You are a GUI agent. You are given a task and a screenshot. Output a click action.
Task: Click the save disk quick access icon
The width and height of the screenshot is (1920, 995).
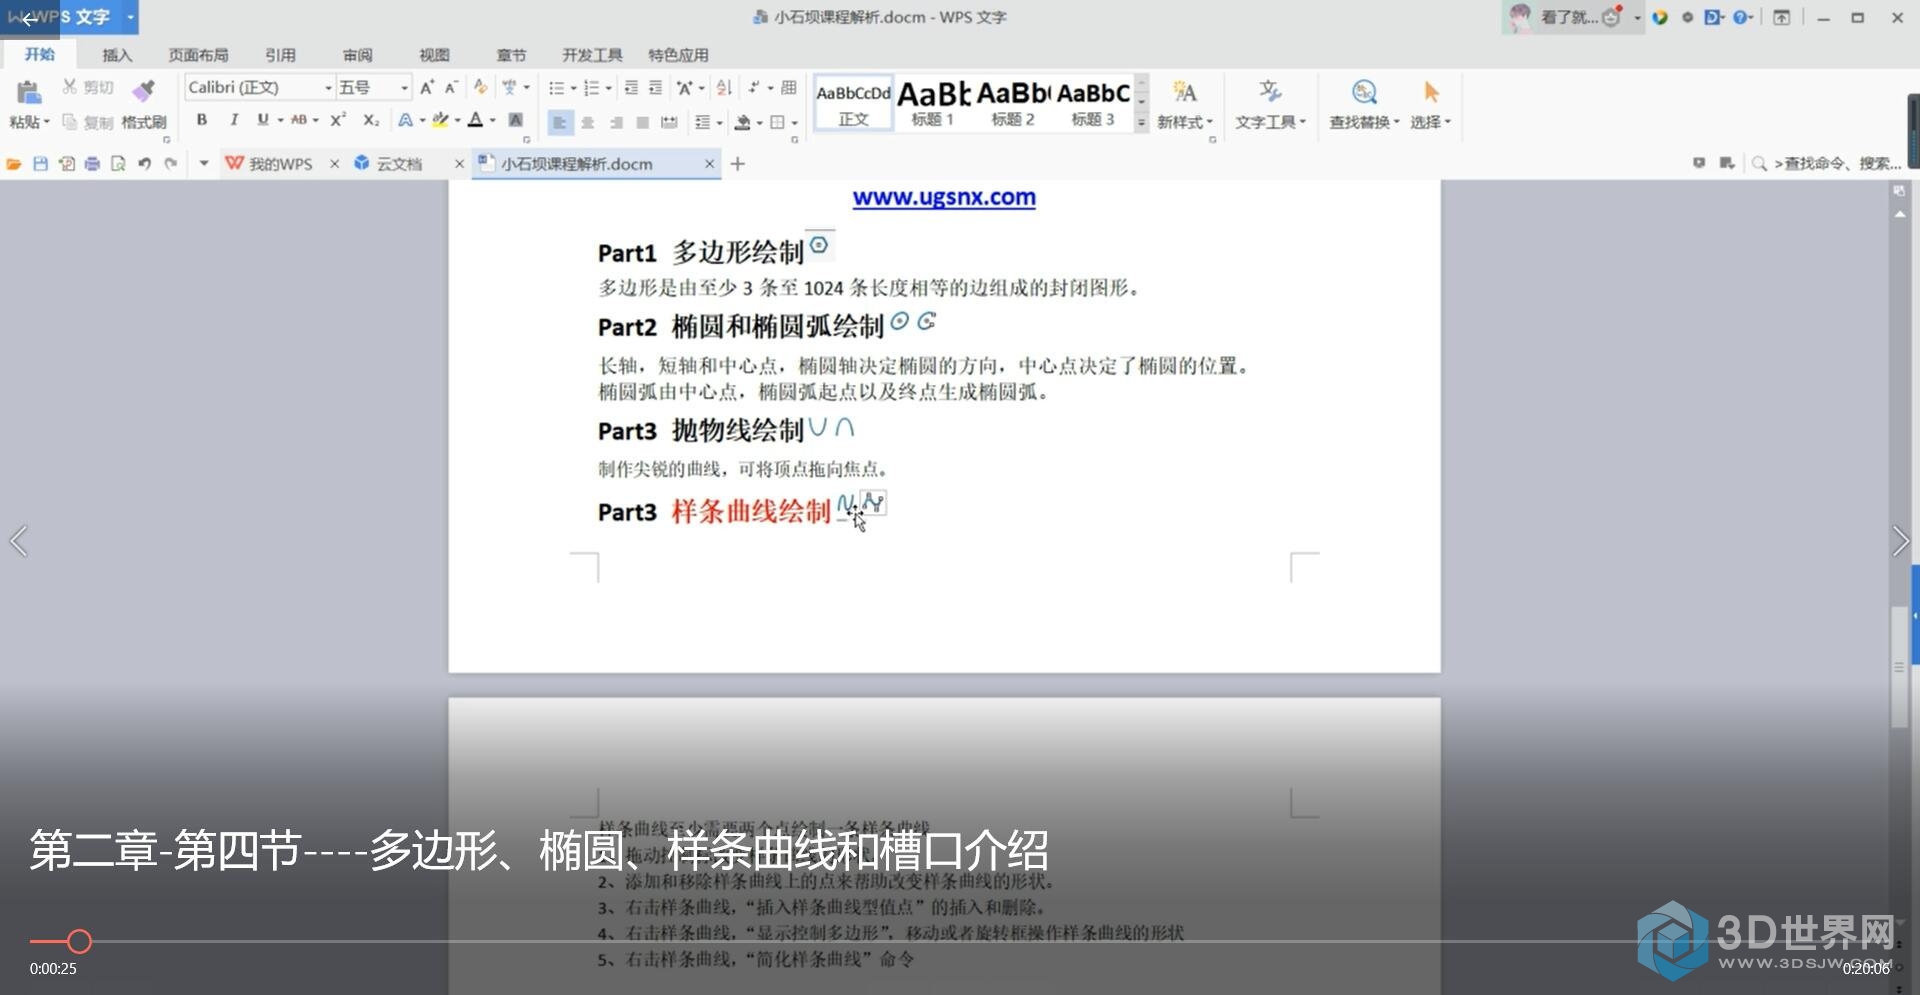coord(40,163)
